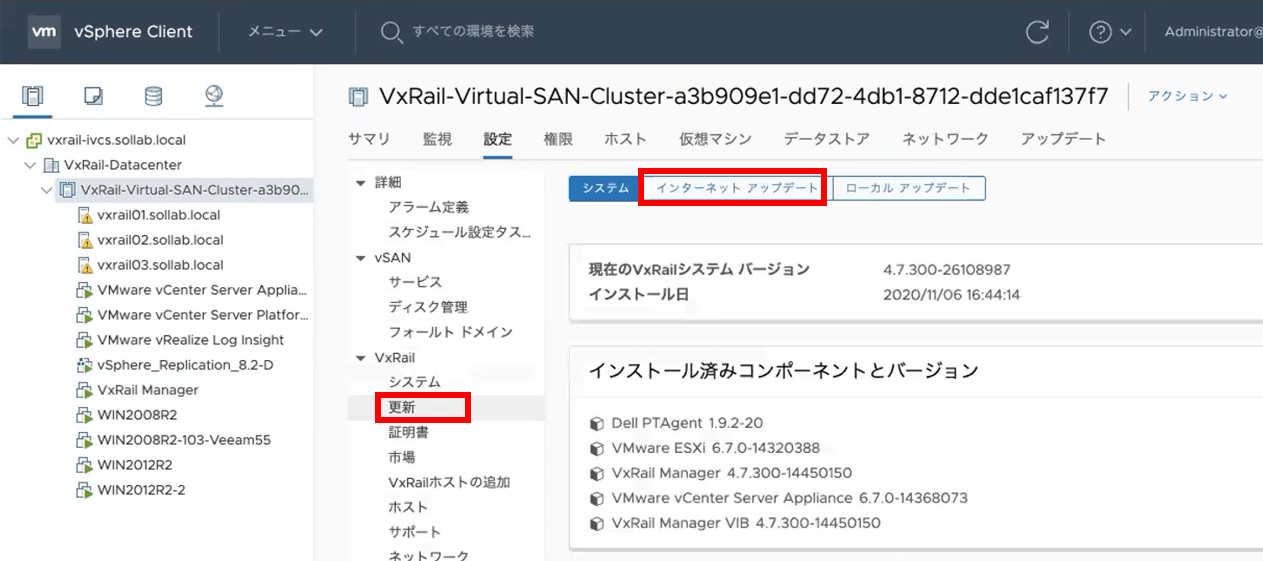The image size is (1263, 561).
Task: Collapse the VxRail settings section
Action: click(x=361, y=357)
